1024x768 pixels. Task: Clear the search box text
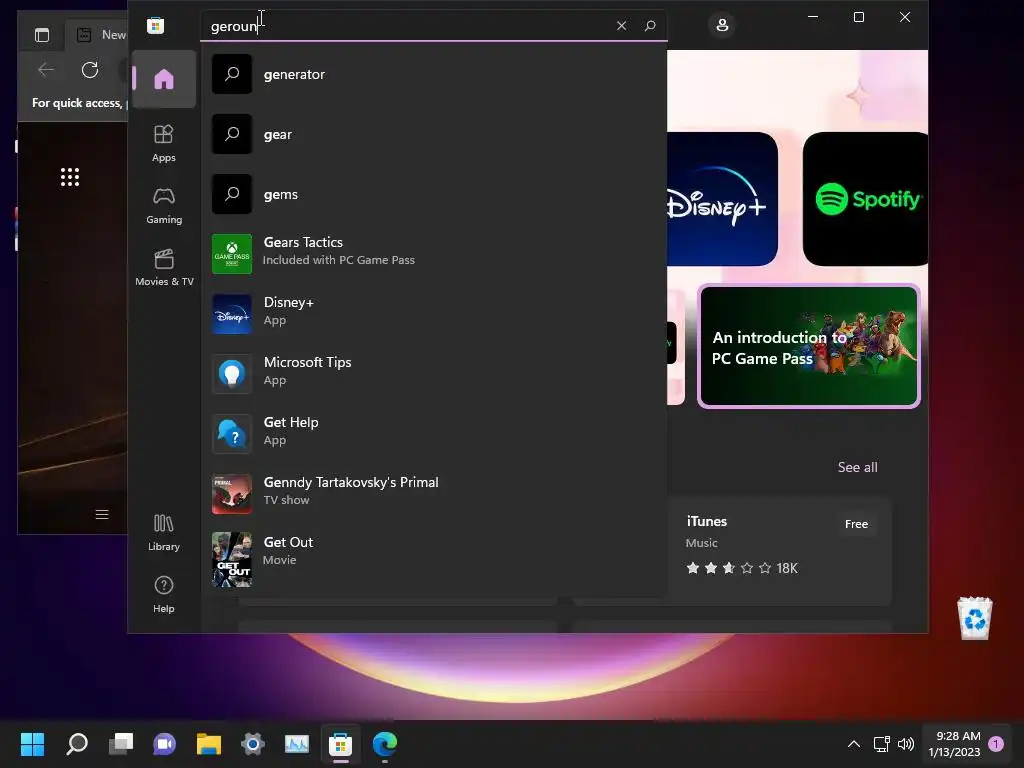point(621,25)
